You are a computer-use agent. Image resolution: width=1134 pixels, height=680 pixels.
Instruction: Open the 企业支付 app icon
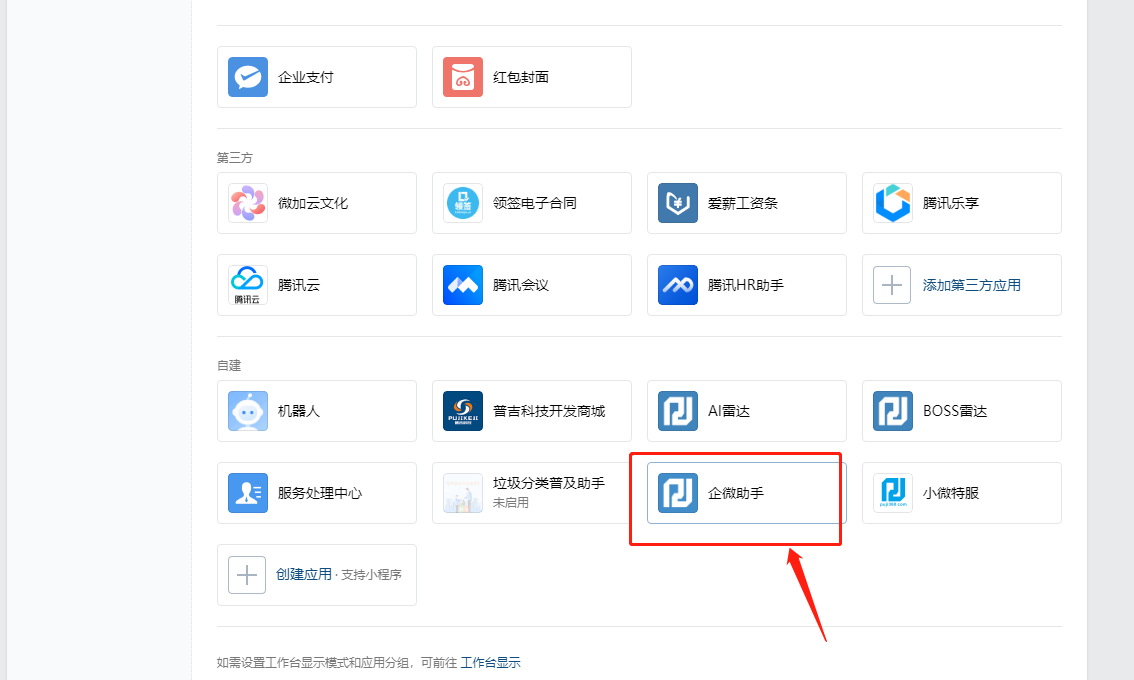248,77
